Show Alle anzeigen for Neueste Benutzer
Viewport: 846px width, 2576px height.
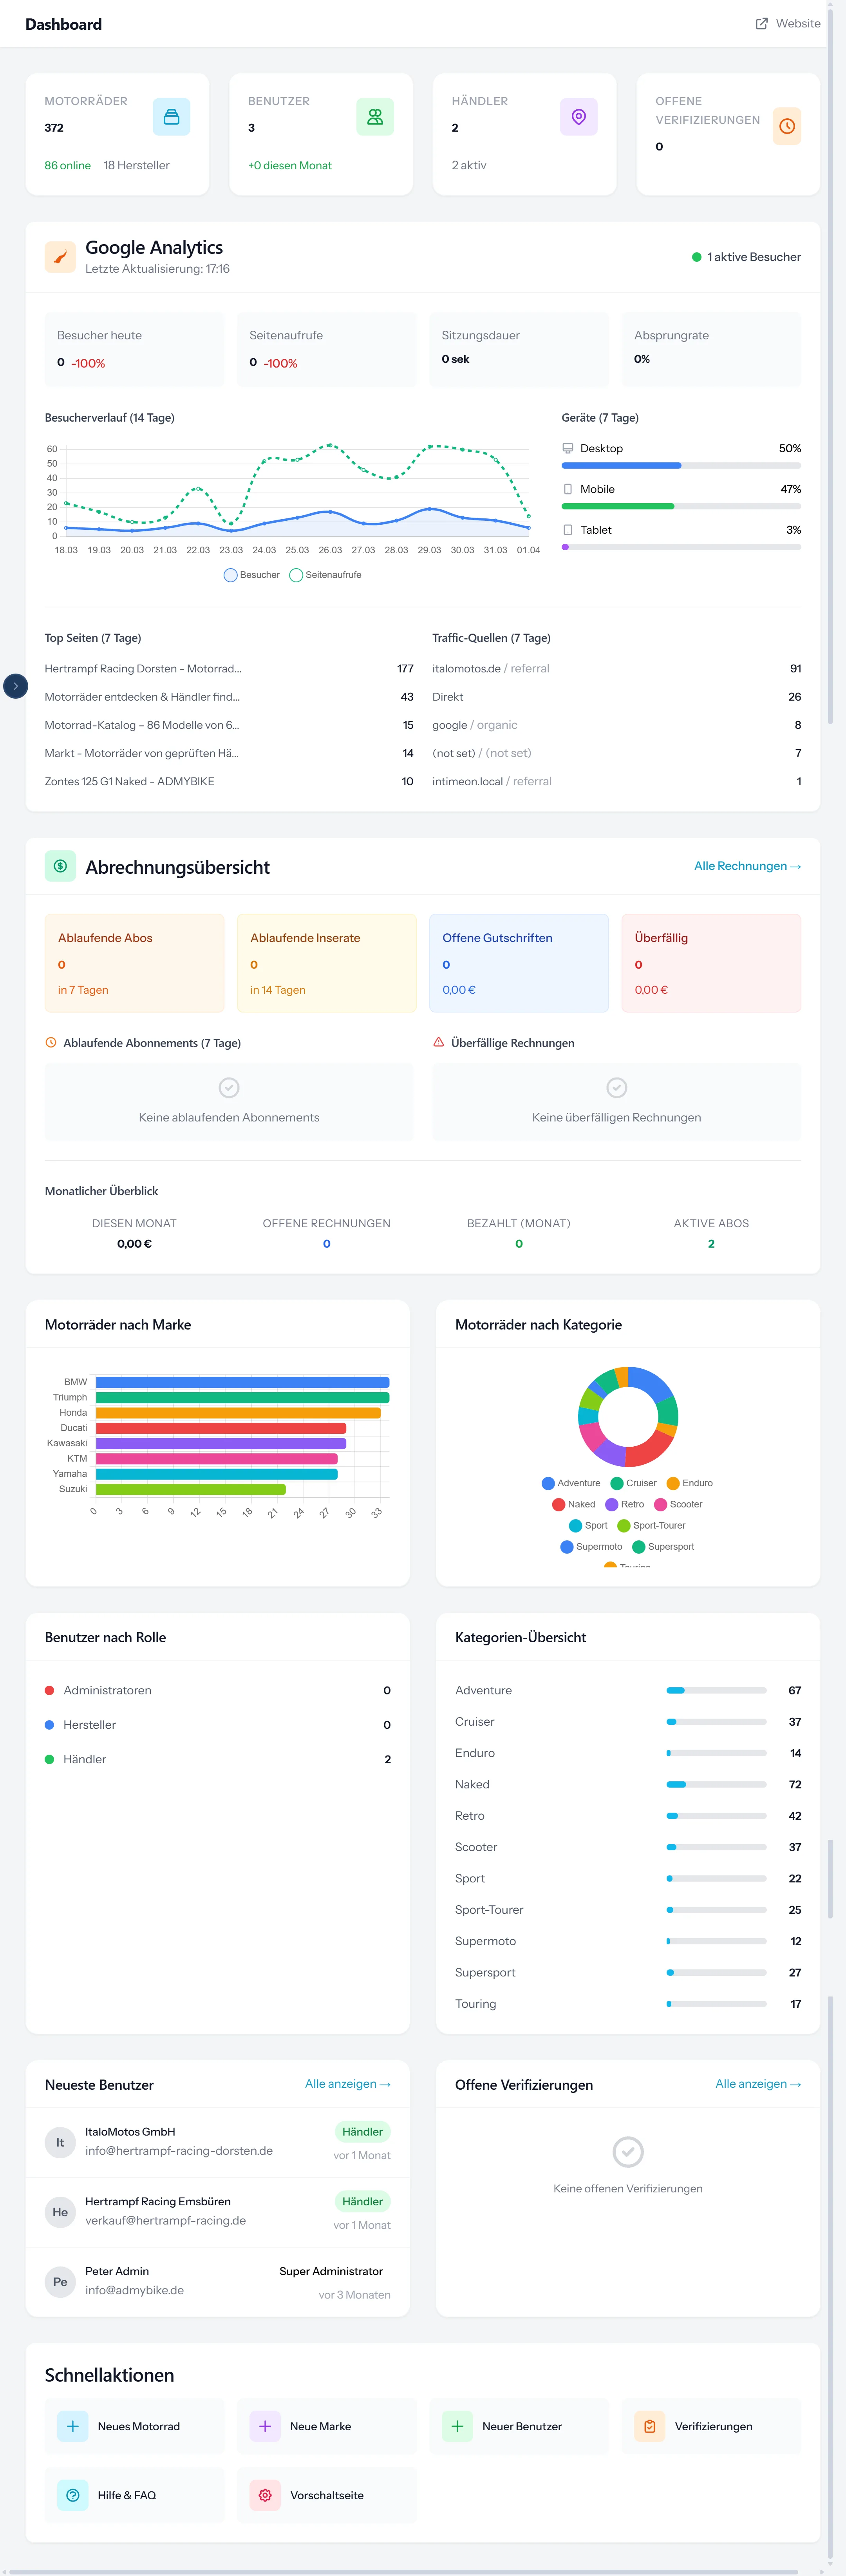click(x=348, y=2084)
